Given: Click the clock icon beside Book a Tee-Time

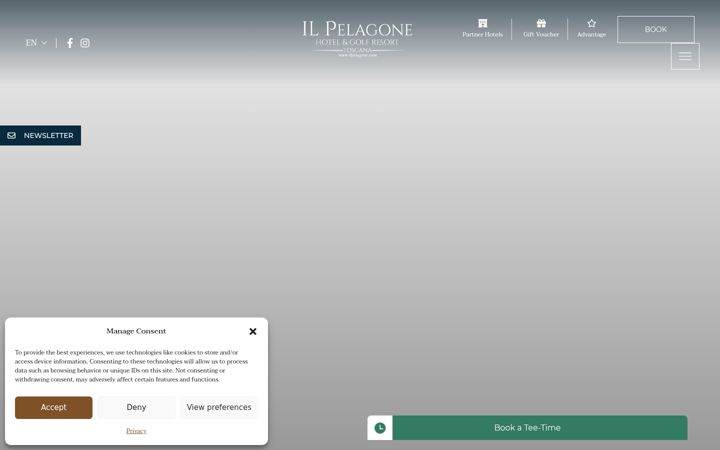Looking at the screenshot, I should click(x=380, y=428).
